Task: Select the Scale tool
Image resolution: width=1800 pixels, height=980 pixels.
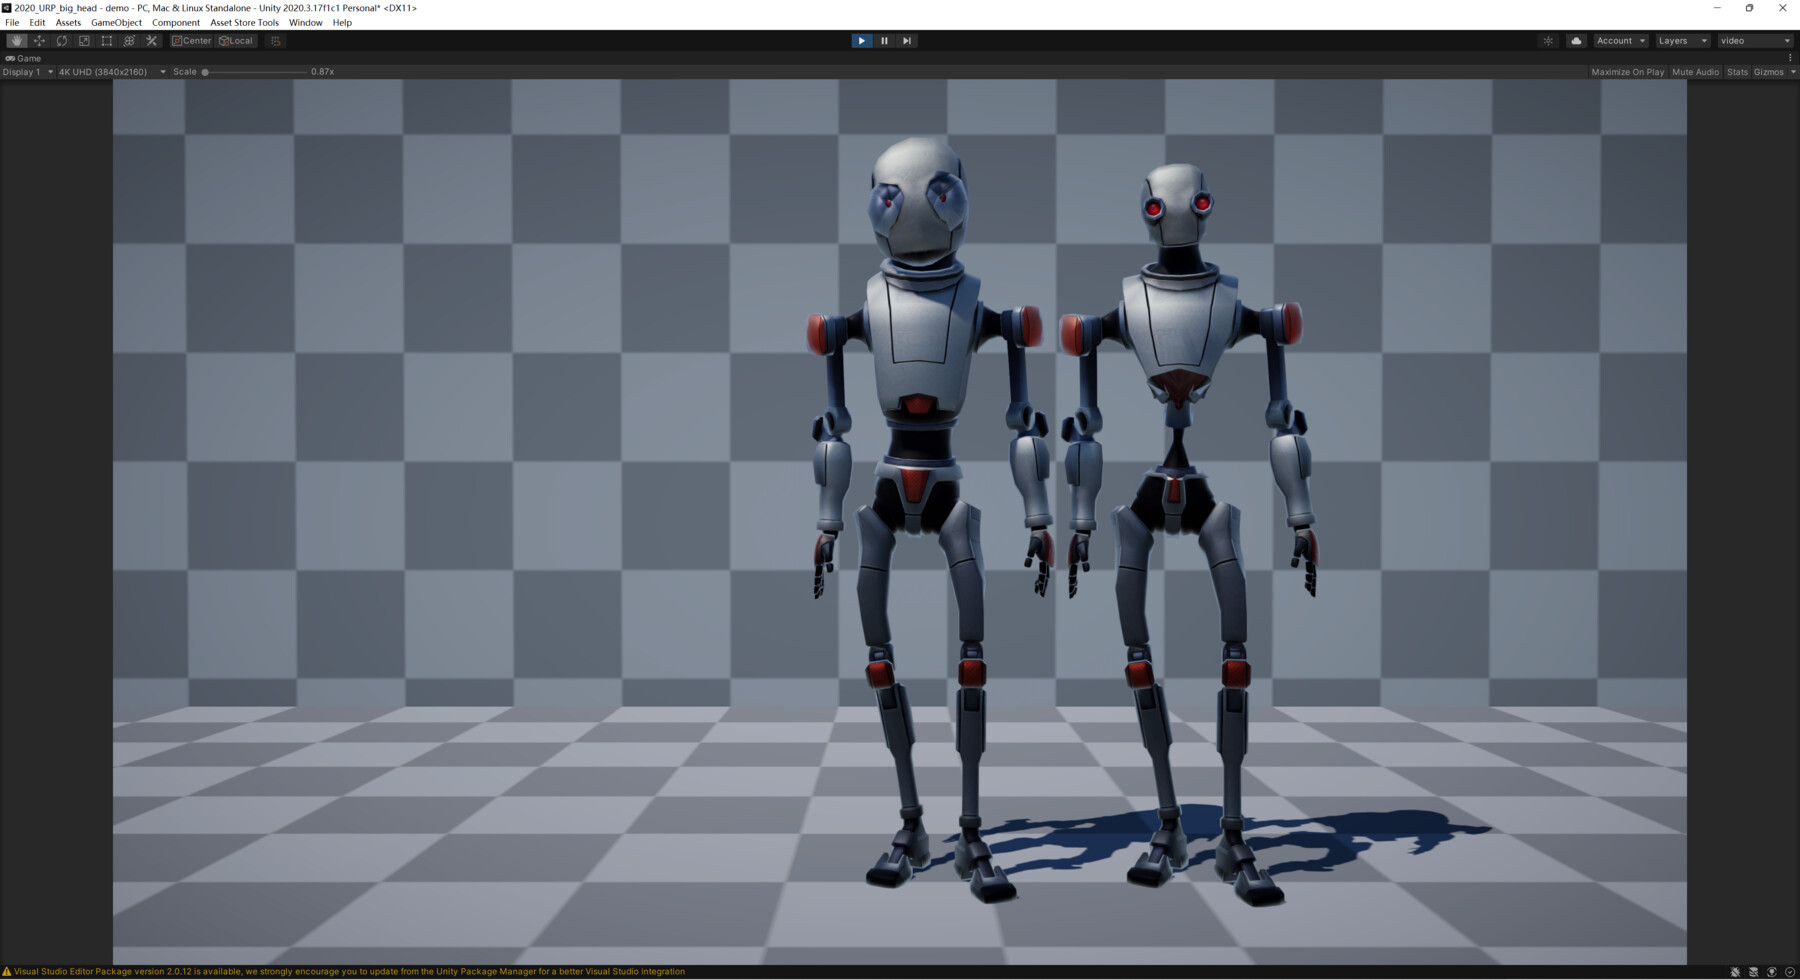Action: point(83,41)
